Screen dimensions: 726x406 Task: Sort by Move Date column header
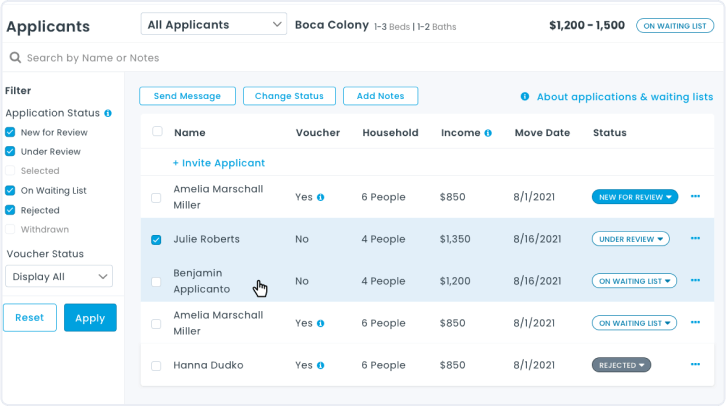[542, 132]
